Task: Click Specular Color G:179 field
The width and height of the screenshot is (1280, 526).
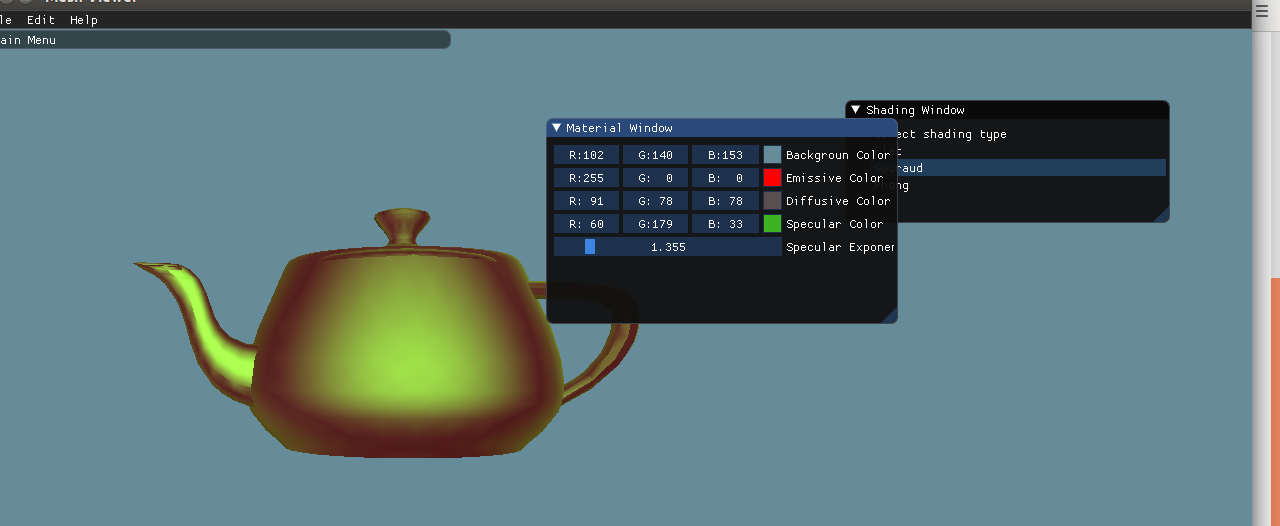Action: coord(655,224)
